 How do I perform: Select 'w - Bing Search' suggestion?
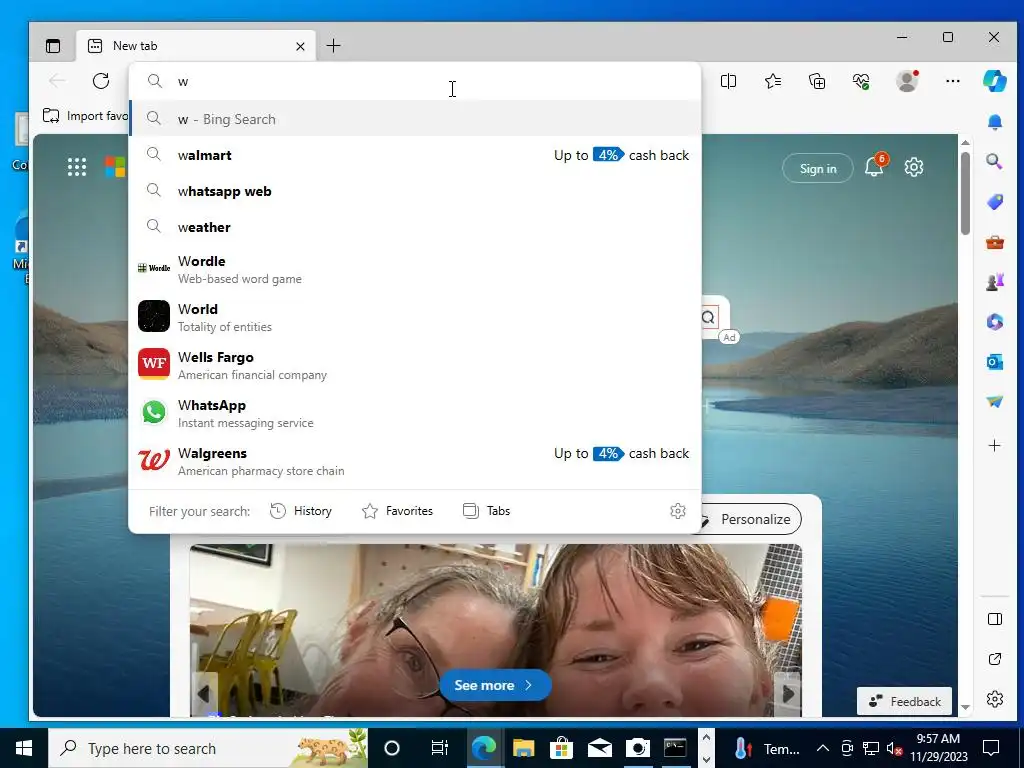[x=415, y=119]
